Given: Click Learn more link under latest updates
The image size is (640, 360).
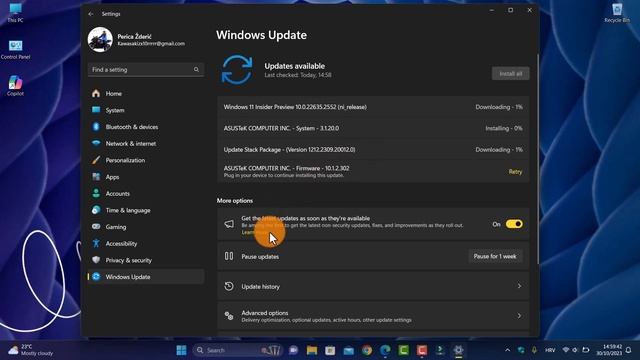Looking at the screenshot, I should click(x=254, y=232).
